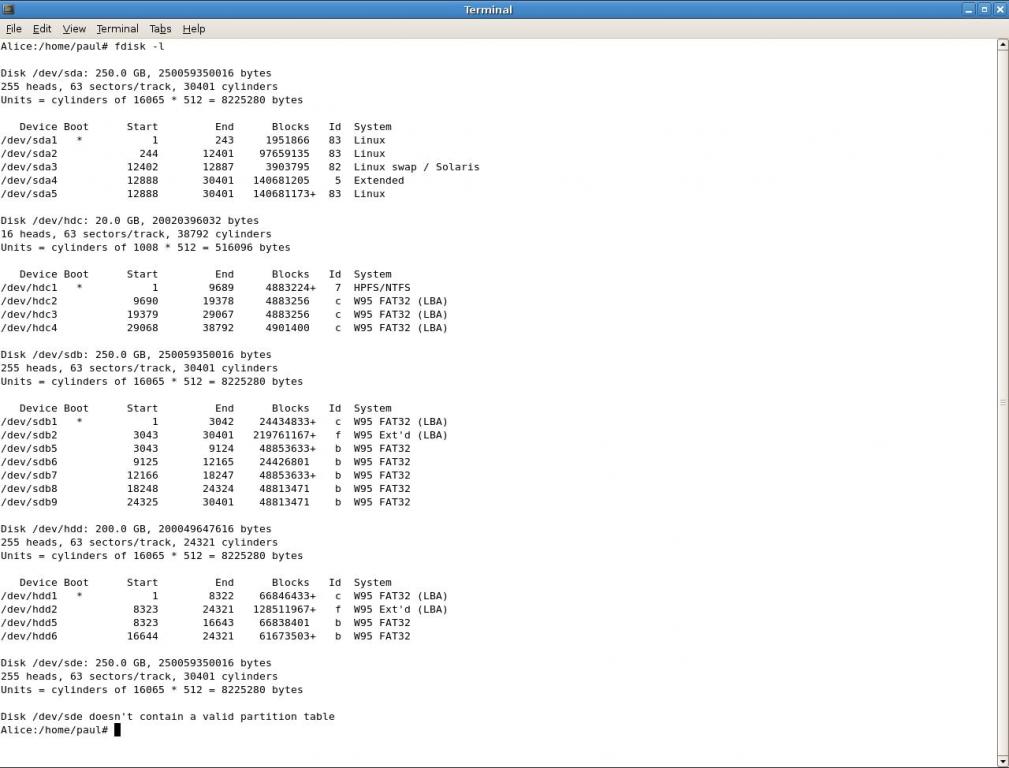1009x768 pixels.
Task: Click '16 heads, 63 sectors/track, 38792 cylinders' line
Action: click(136, 234)
